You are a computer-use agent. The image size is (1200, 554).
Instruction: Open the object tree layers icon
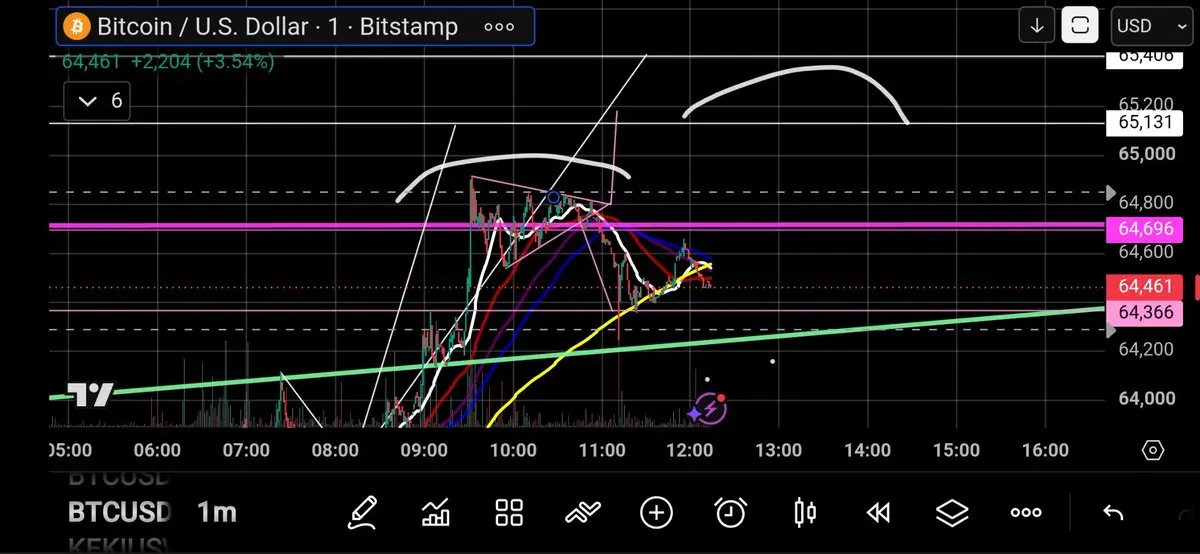click(953, 513)
